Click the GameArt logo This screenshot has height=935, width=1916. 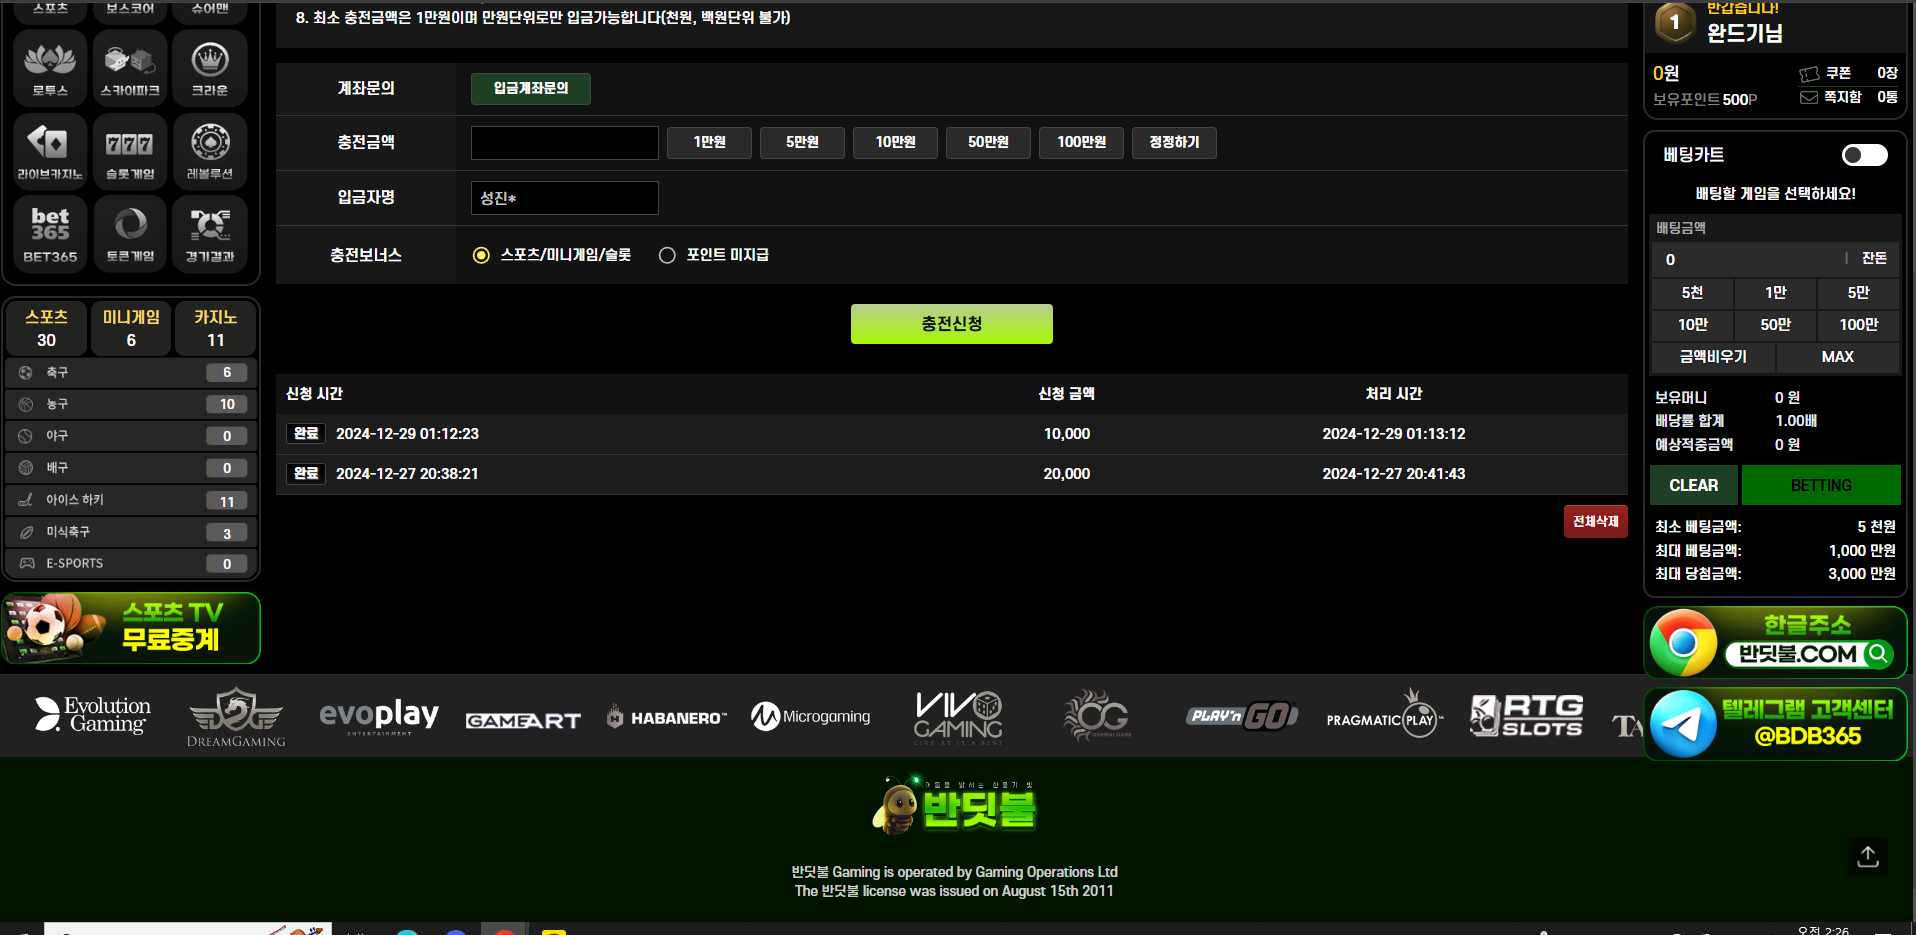(x=523, y=720)
